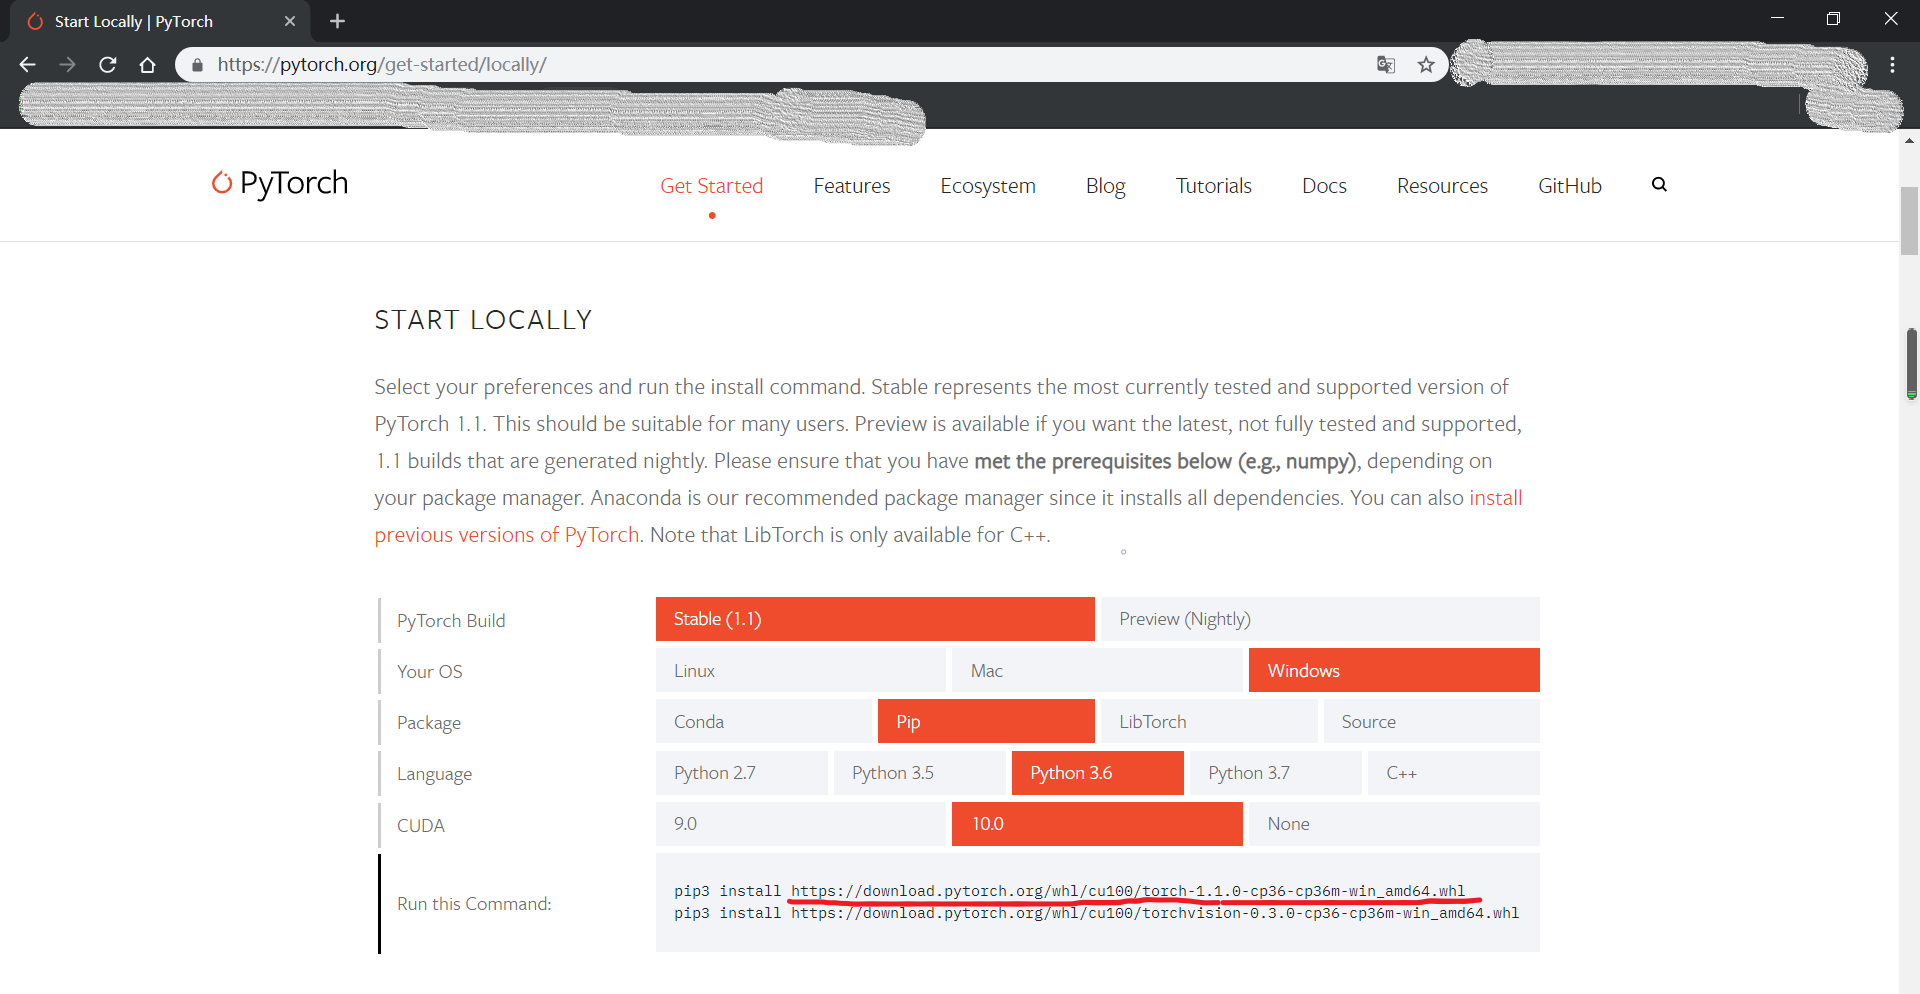The image size is (1920, 994).
Task: Open the translate page icon
Action: click(1385, 65)
